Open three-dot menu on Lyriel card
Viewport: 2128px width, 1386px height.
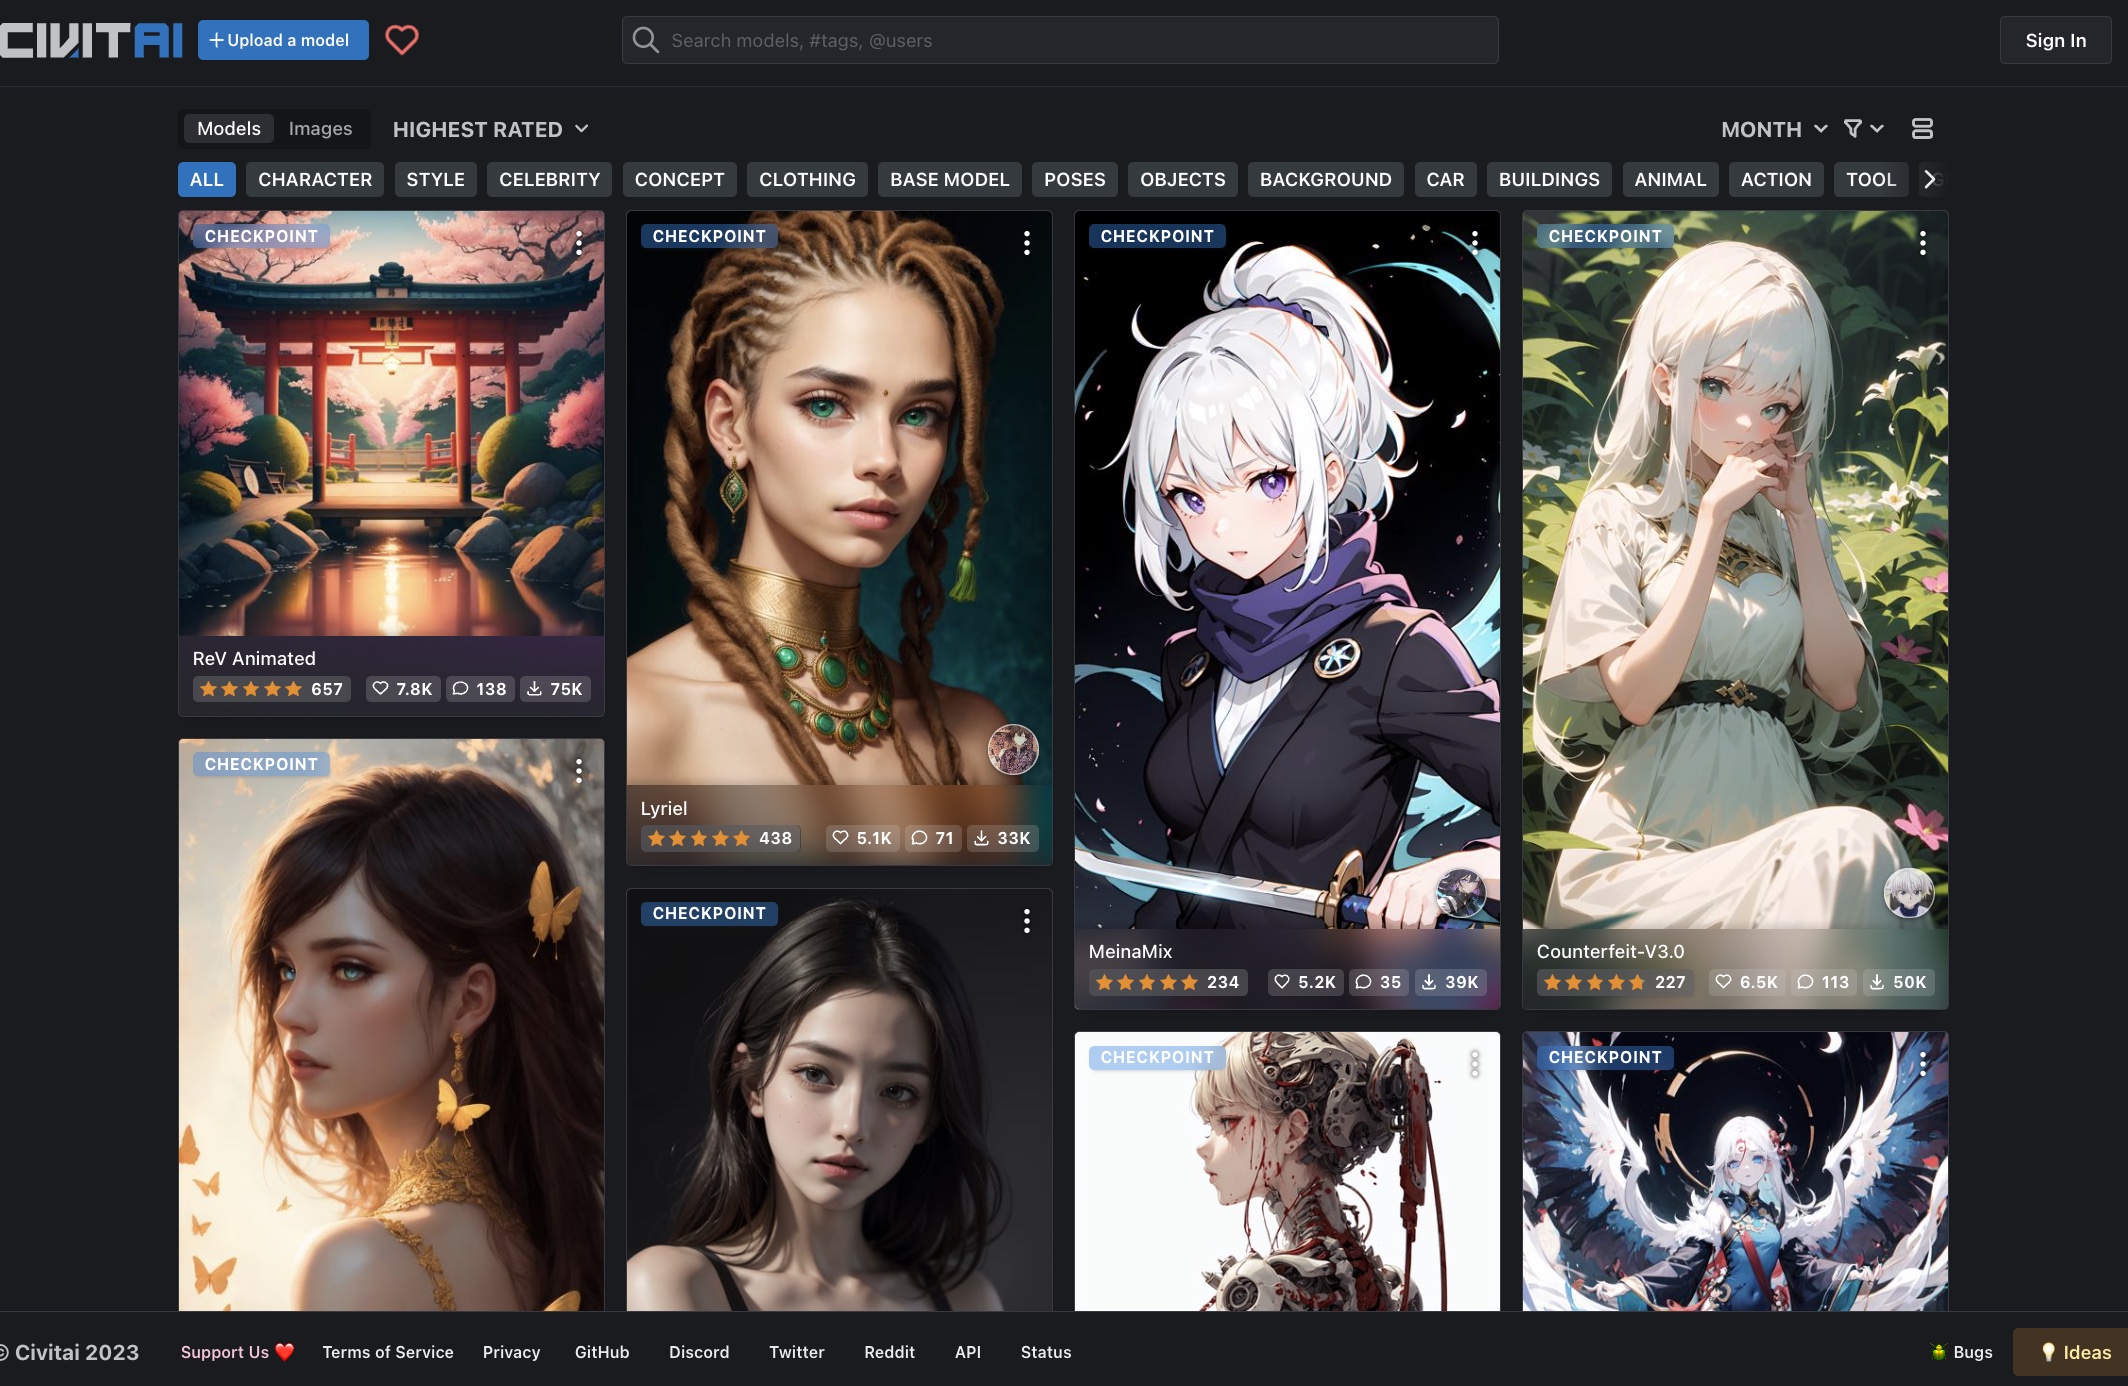click(x=1027, y=243)
